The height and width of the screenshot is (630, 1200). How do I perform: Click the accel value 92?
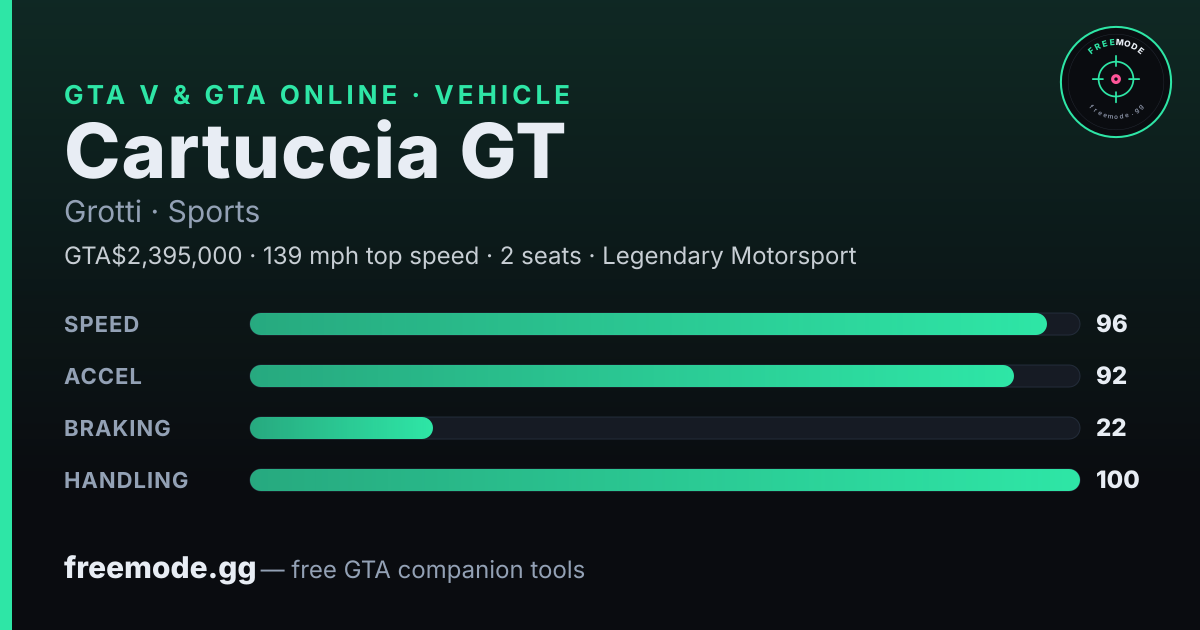click(x=1111, y=376)
